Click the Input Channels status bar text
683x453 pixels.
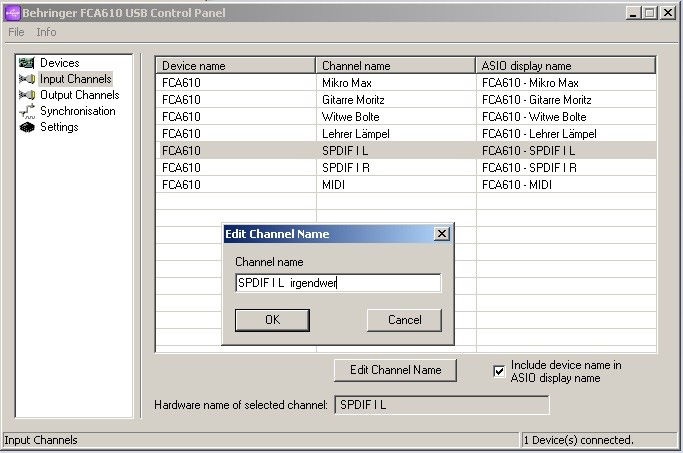click(x=41, y=440)
